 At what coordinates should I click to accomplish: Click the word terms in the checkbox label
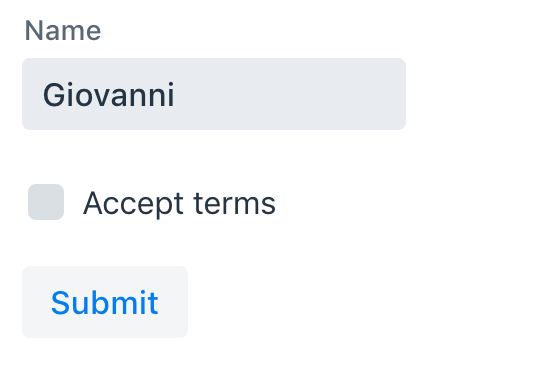click(235, 203)
